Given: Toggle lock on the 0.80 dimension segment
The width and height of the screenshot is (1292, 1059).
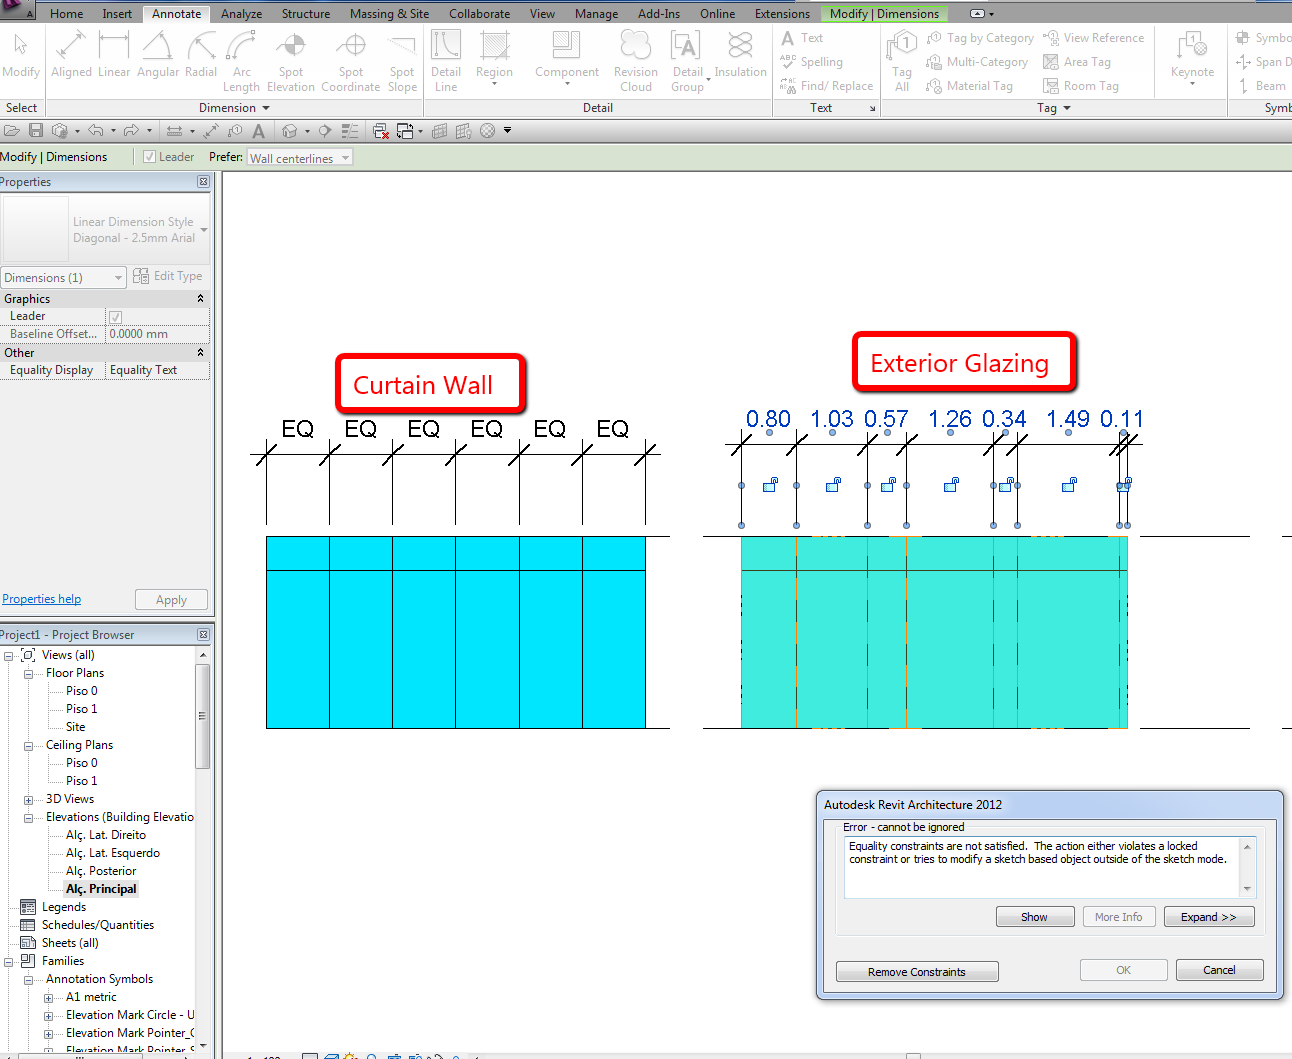Looking at the screenshot, I should (x=770, y=486).
